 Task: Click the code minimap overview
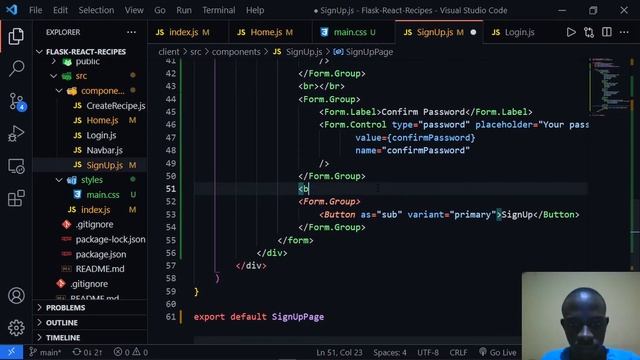[x=609, y=86]
